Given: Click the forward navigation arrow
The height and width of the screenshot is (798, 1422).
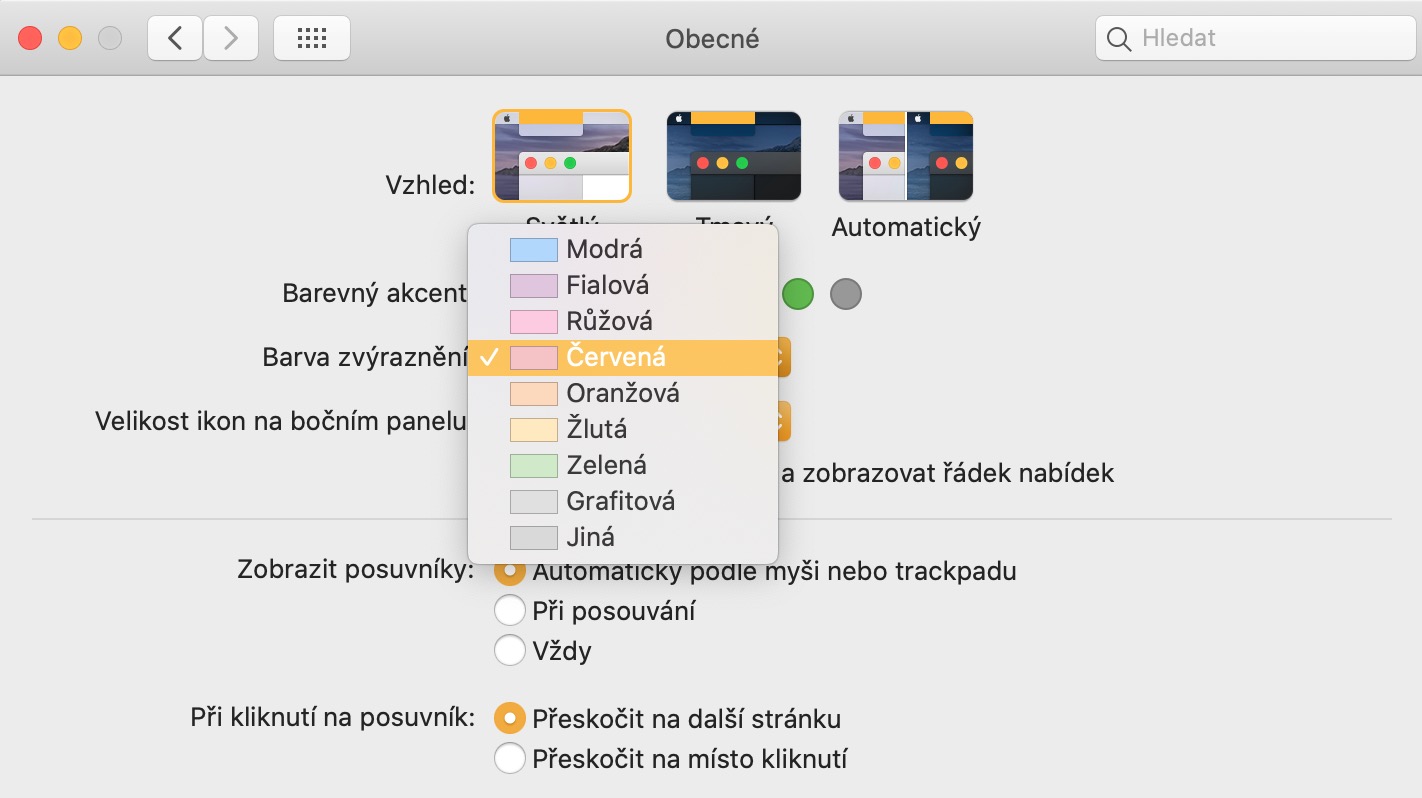Looking at the screenshot, I should click(x=231, y=39).
